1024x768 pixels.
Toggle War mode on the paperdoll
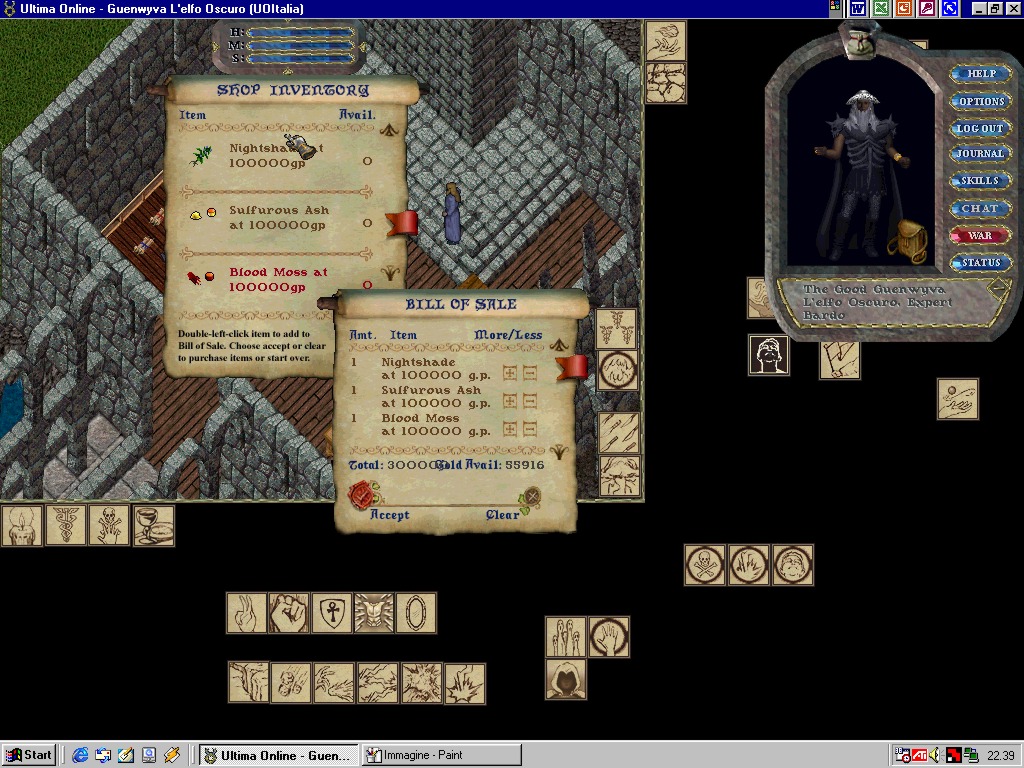pyautogui.click(x=980, y=236)
